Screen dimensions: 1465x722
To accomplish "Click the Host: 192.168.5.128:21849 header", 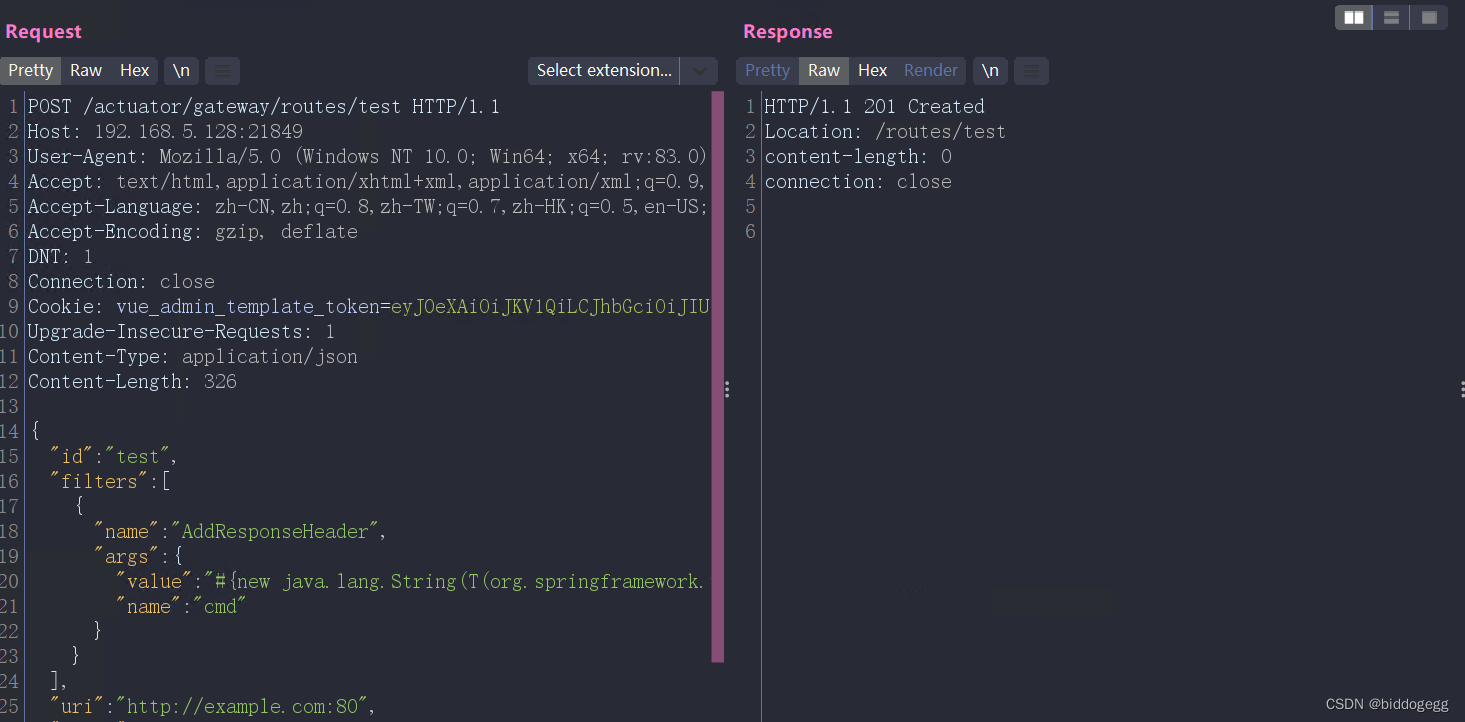I will pyautogui.click(x=165, y=131).
